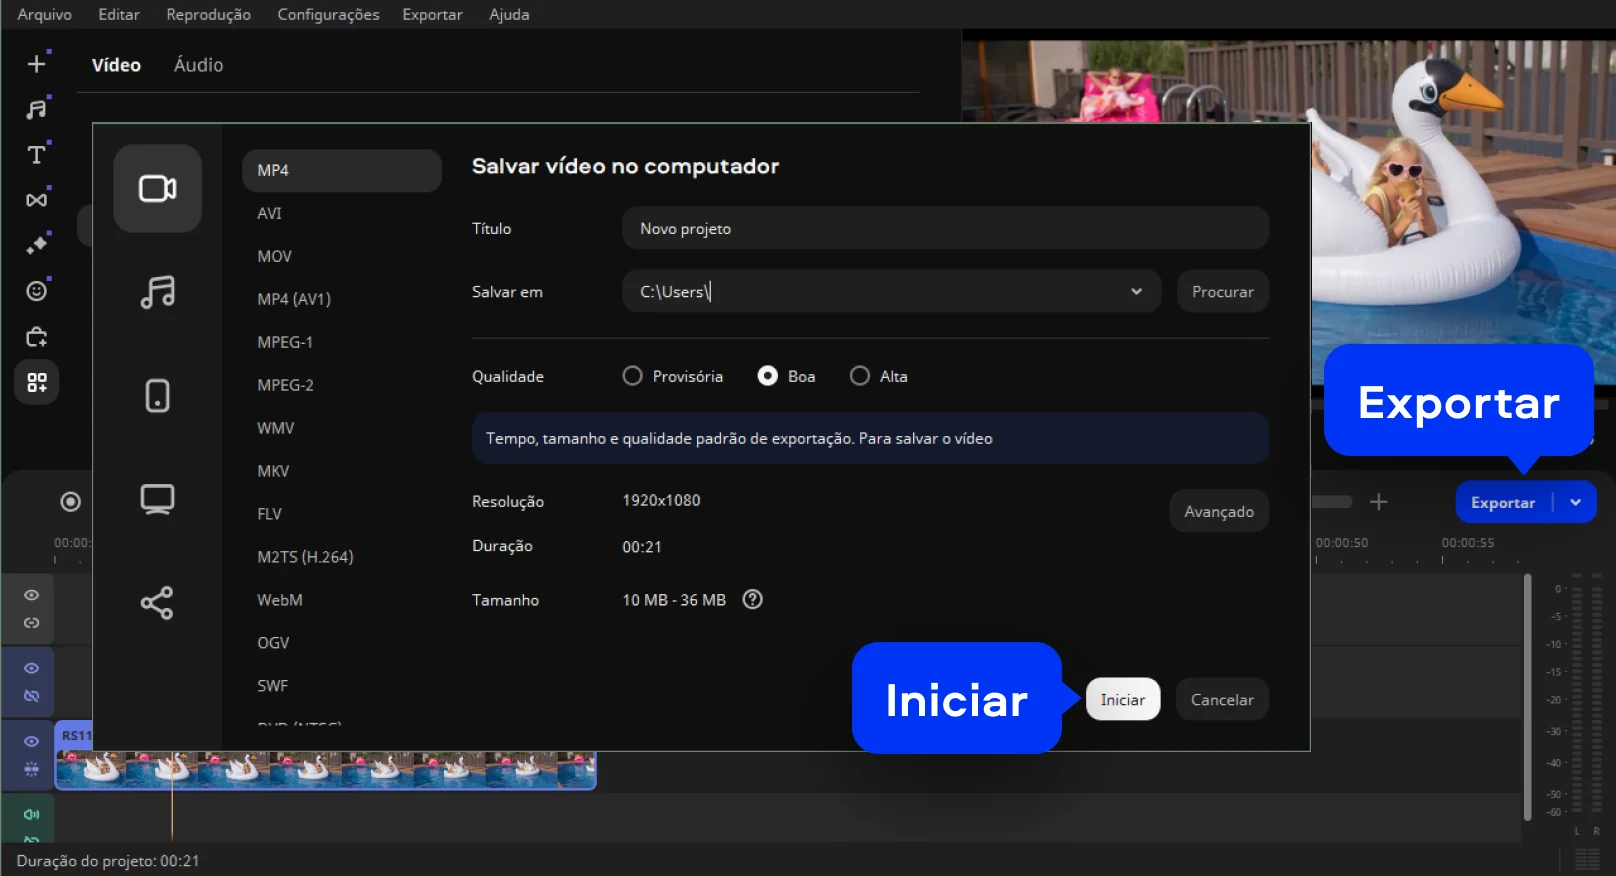Open the file import panel (plus icon)
This screenshot has width=1616, height=876.
[36, 64]
